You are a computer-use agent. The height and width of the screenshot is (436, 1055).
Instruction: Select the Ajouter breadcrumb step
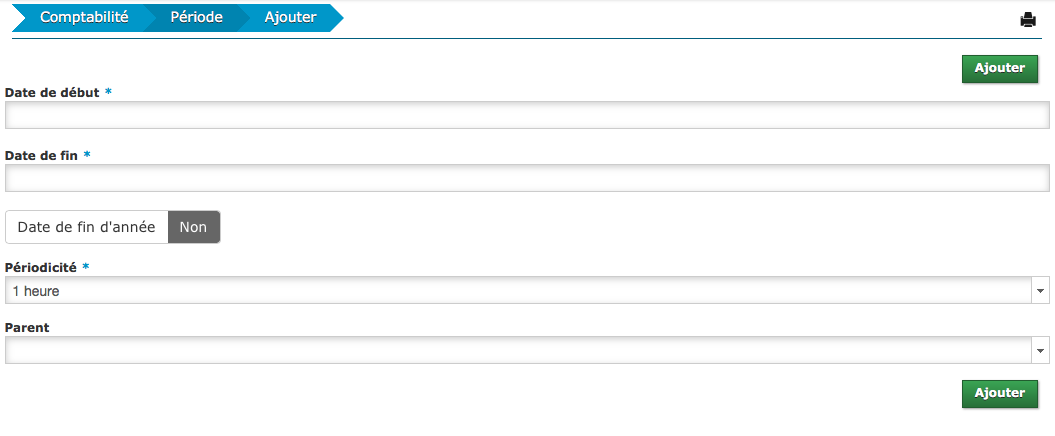[290, 18]
